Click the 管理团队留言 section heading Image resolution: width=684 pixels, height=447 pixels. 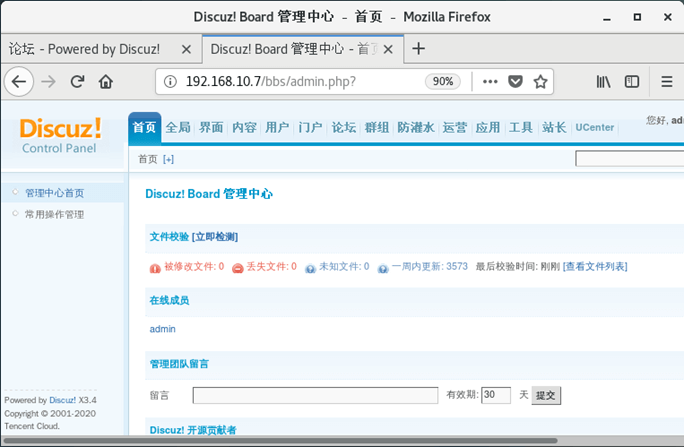pyautogui.click(x=179, y=364)
